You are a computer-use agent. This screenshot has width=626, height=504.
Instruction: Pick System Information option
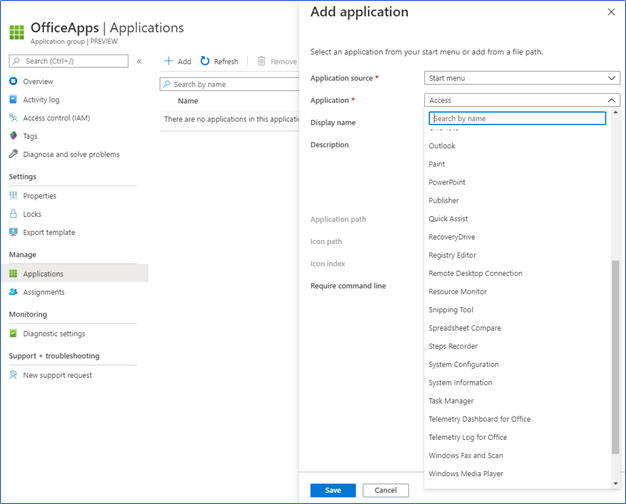coord(460,382)
